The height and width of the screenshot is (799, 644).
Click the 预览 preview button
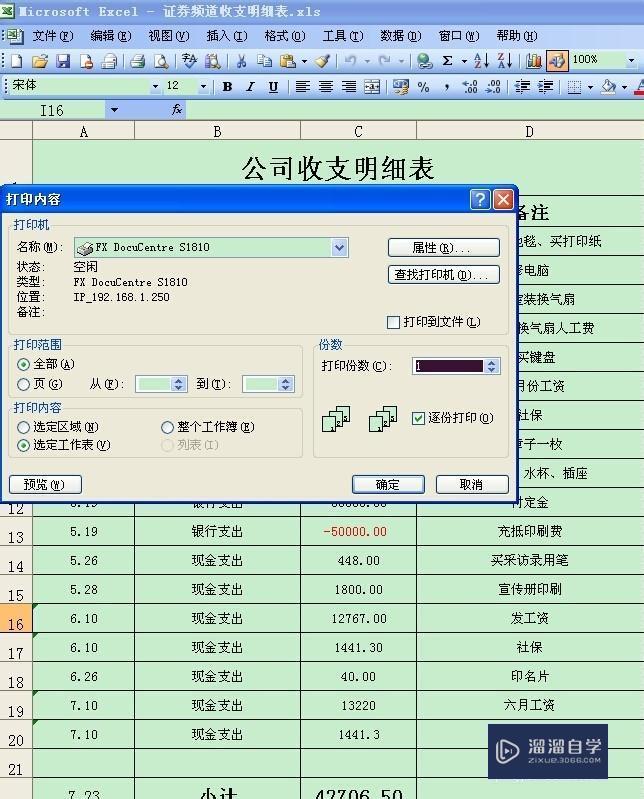45,485
